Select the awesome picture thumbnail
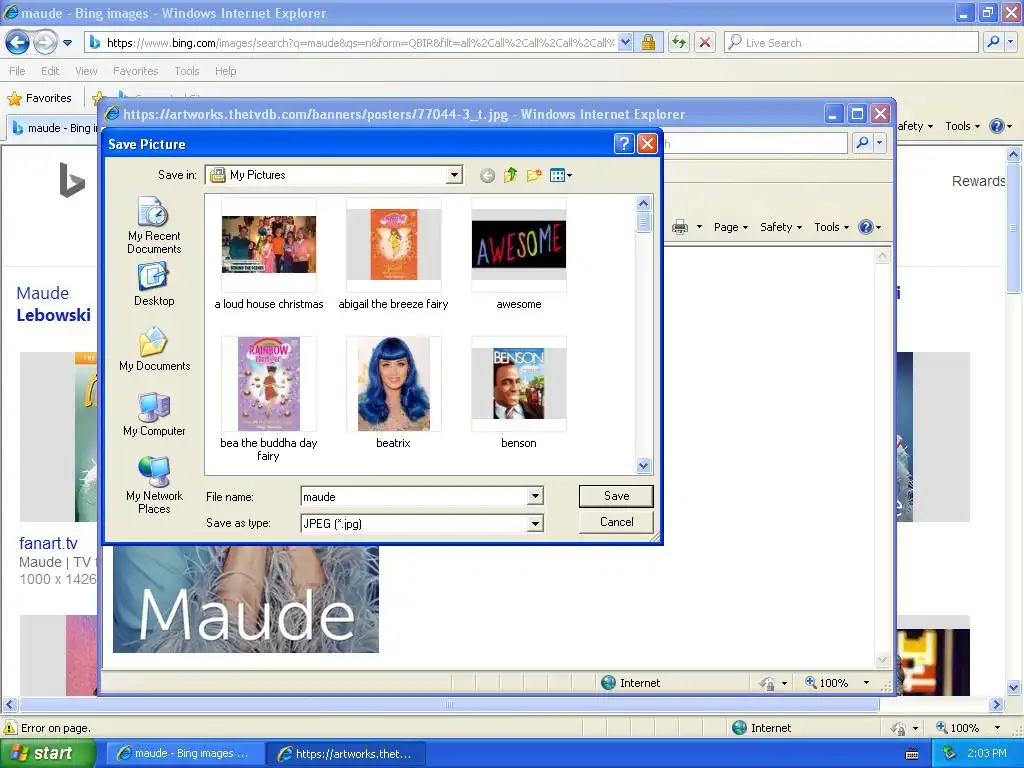Viewport: 1024px width, 768px height. tap(519, 255)
